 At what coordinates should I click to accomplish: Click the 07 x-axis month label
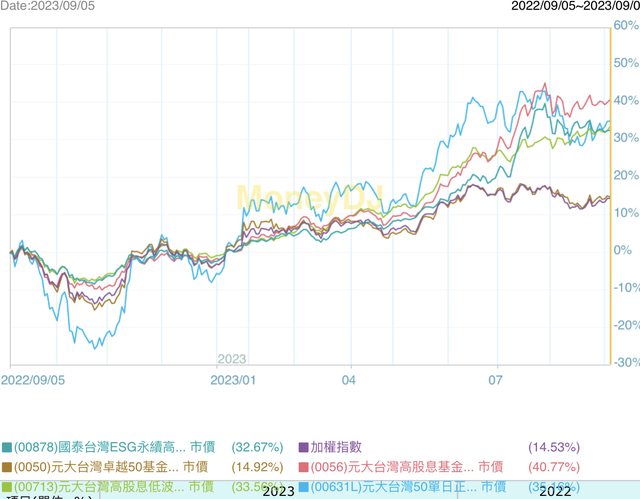coord(495,381)
